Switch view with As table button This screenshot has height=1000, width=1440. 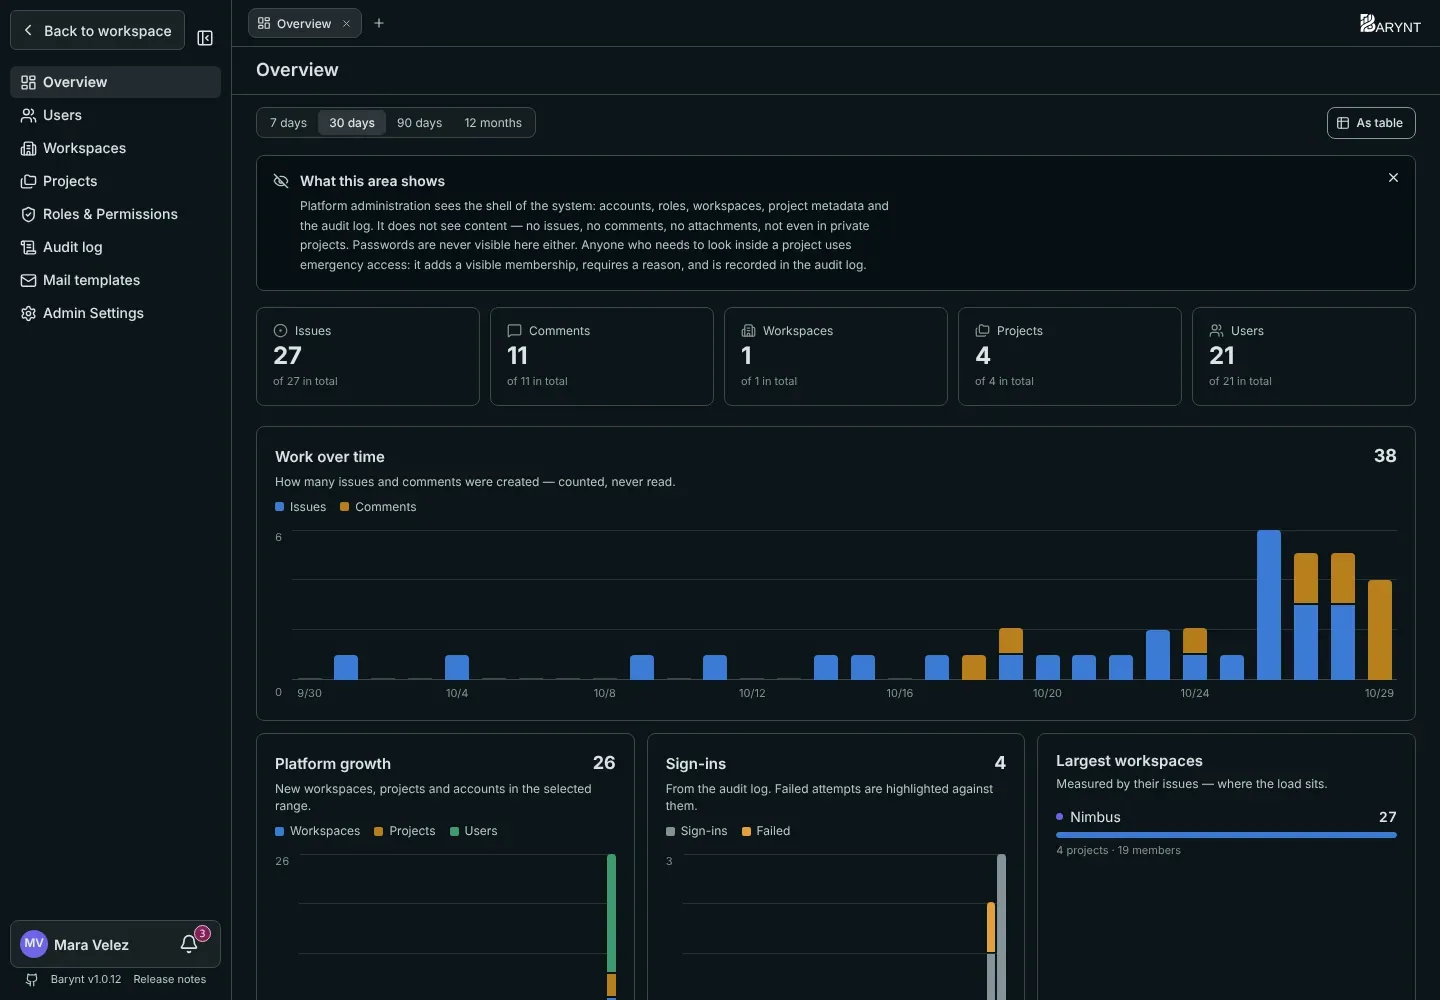click(1371, 123)
